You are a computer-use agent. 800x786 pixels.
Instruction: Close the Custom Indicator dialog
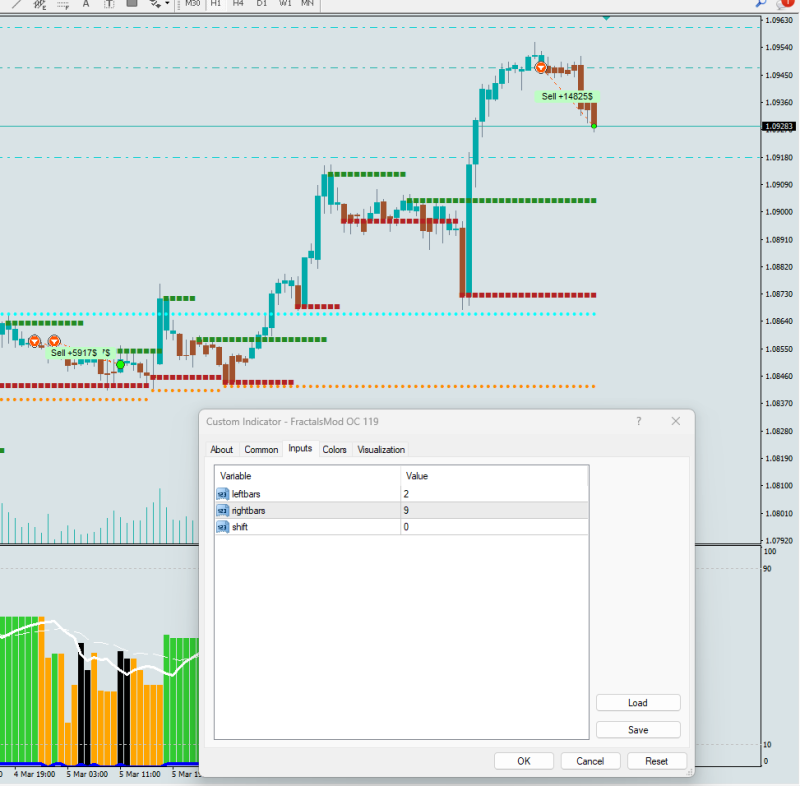coord(676,421)
